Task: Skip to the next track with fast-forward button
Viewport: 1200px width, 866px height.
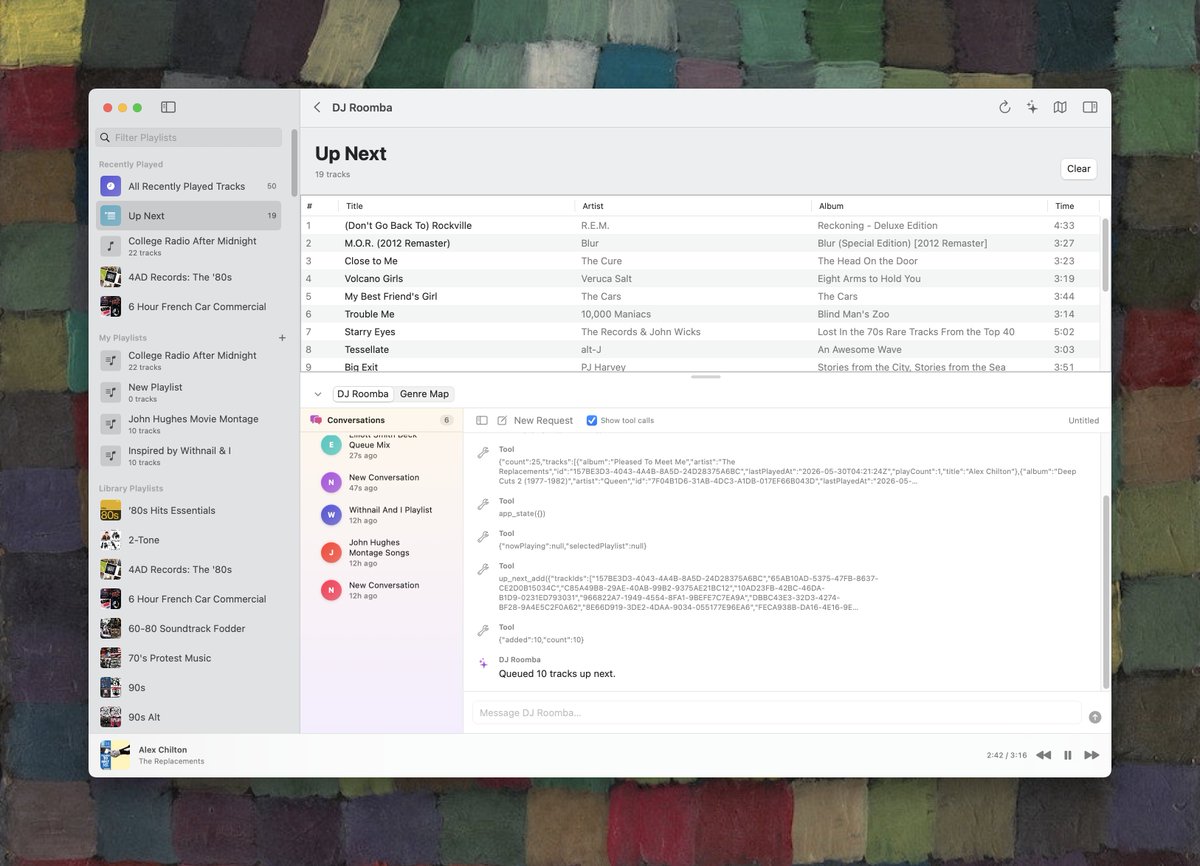Action: click(x=1092, y=755)
